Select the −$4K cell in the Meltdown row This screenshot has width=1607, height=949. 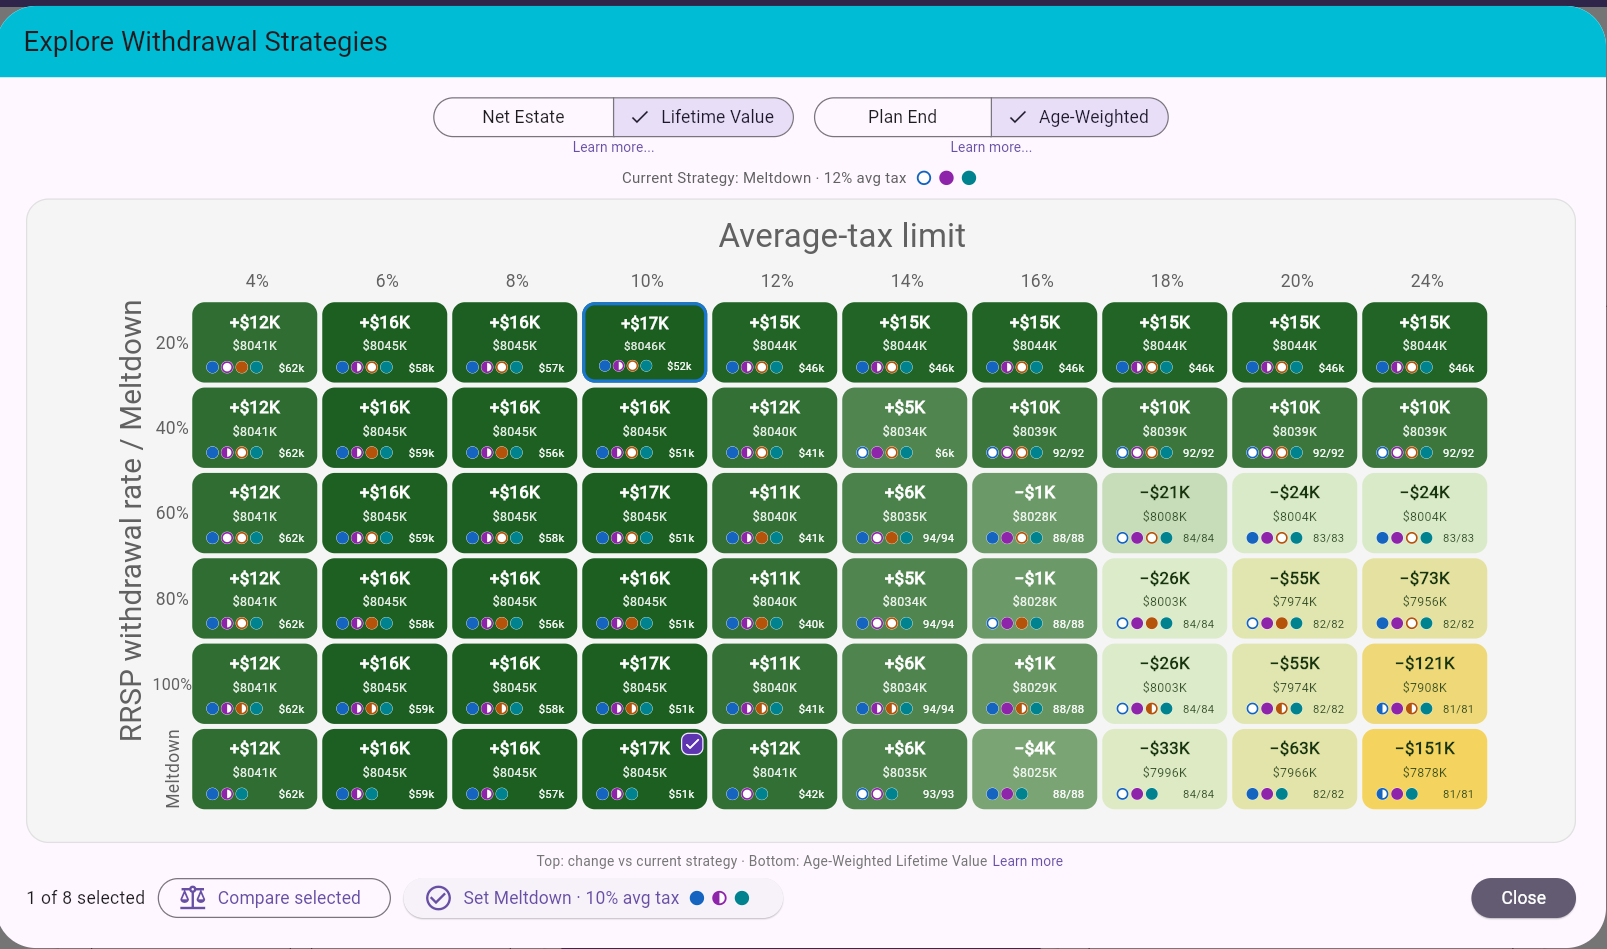pyautogui.click(x=1035, y=769)
